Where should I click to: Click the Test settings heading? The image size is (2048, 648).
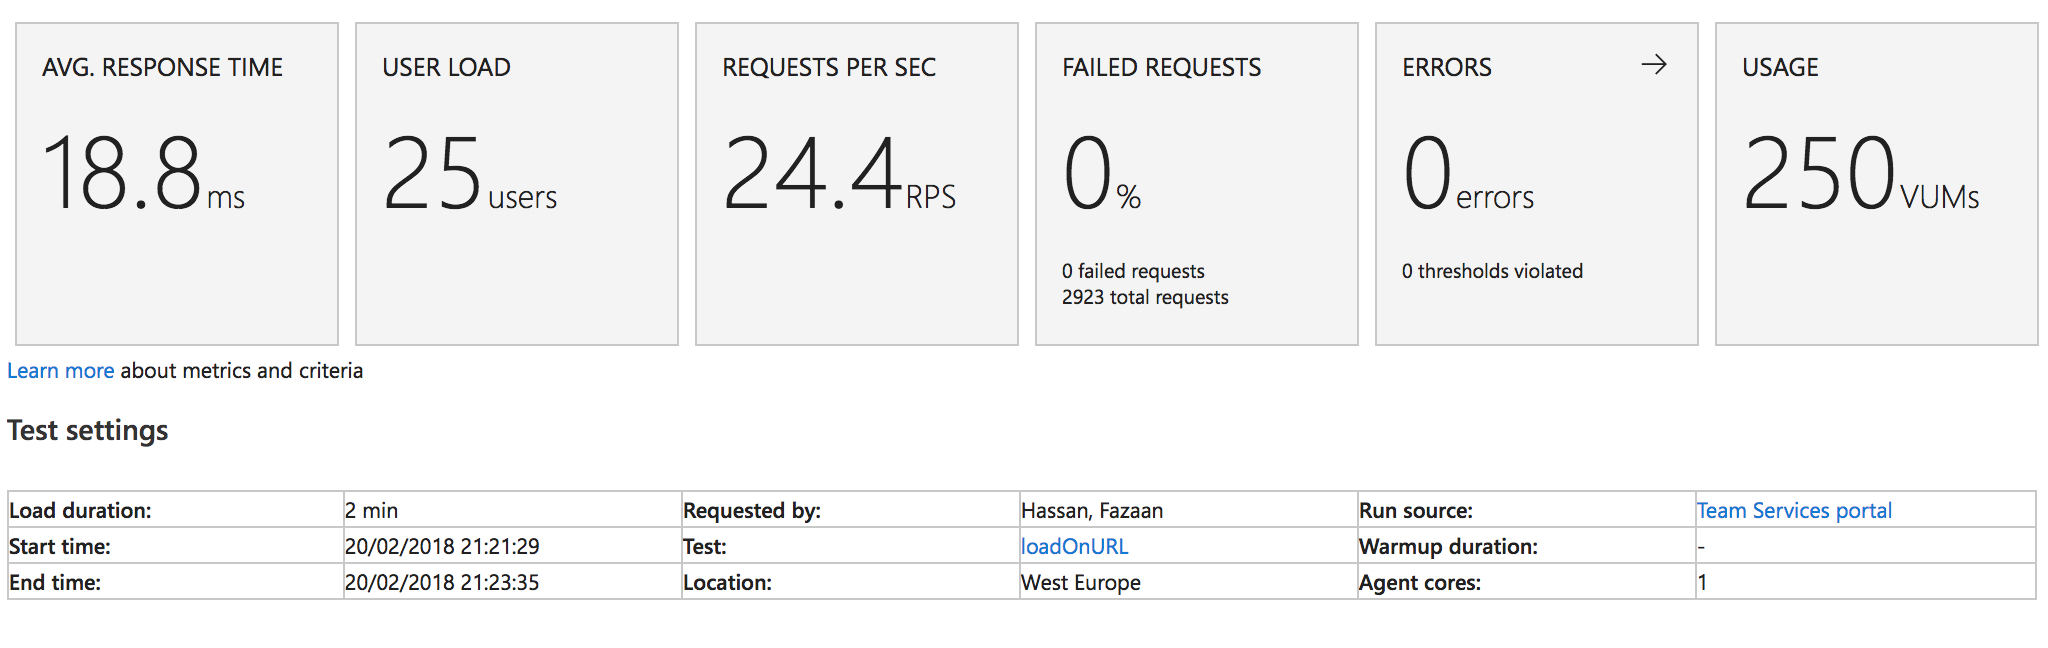pyautogui.click(x=88, y=431)
